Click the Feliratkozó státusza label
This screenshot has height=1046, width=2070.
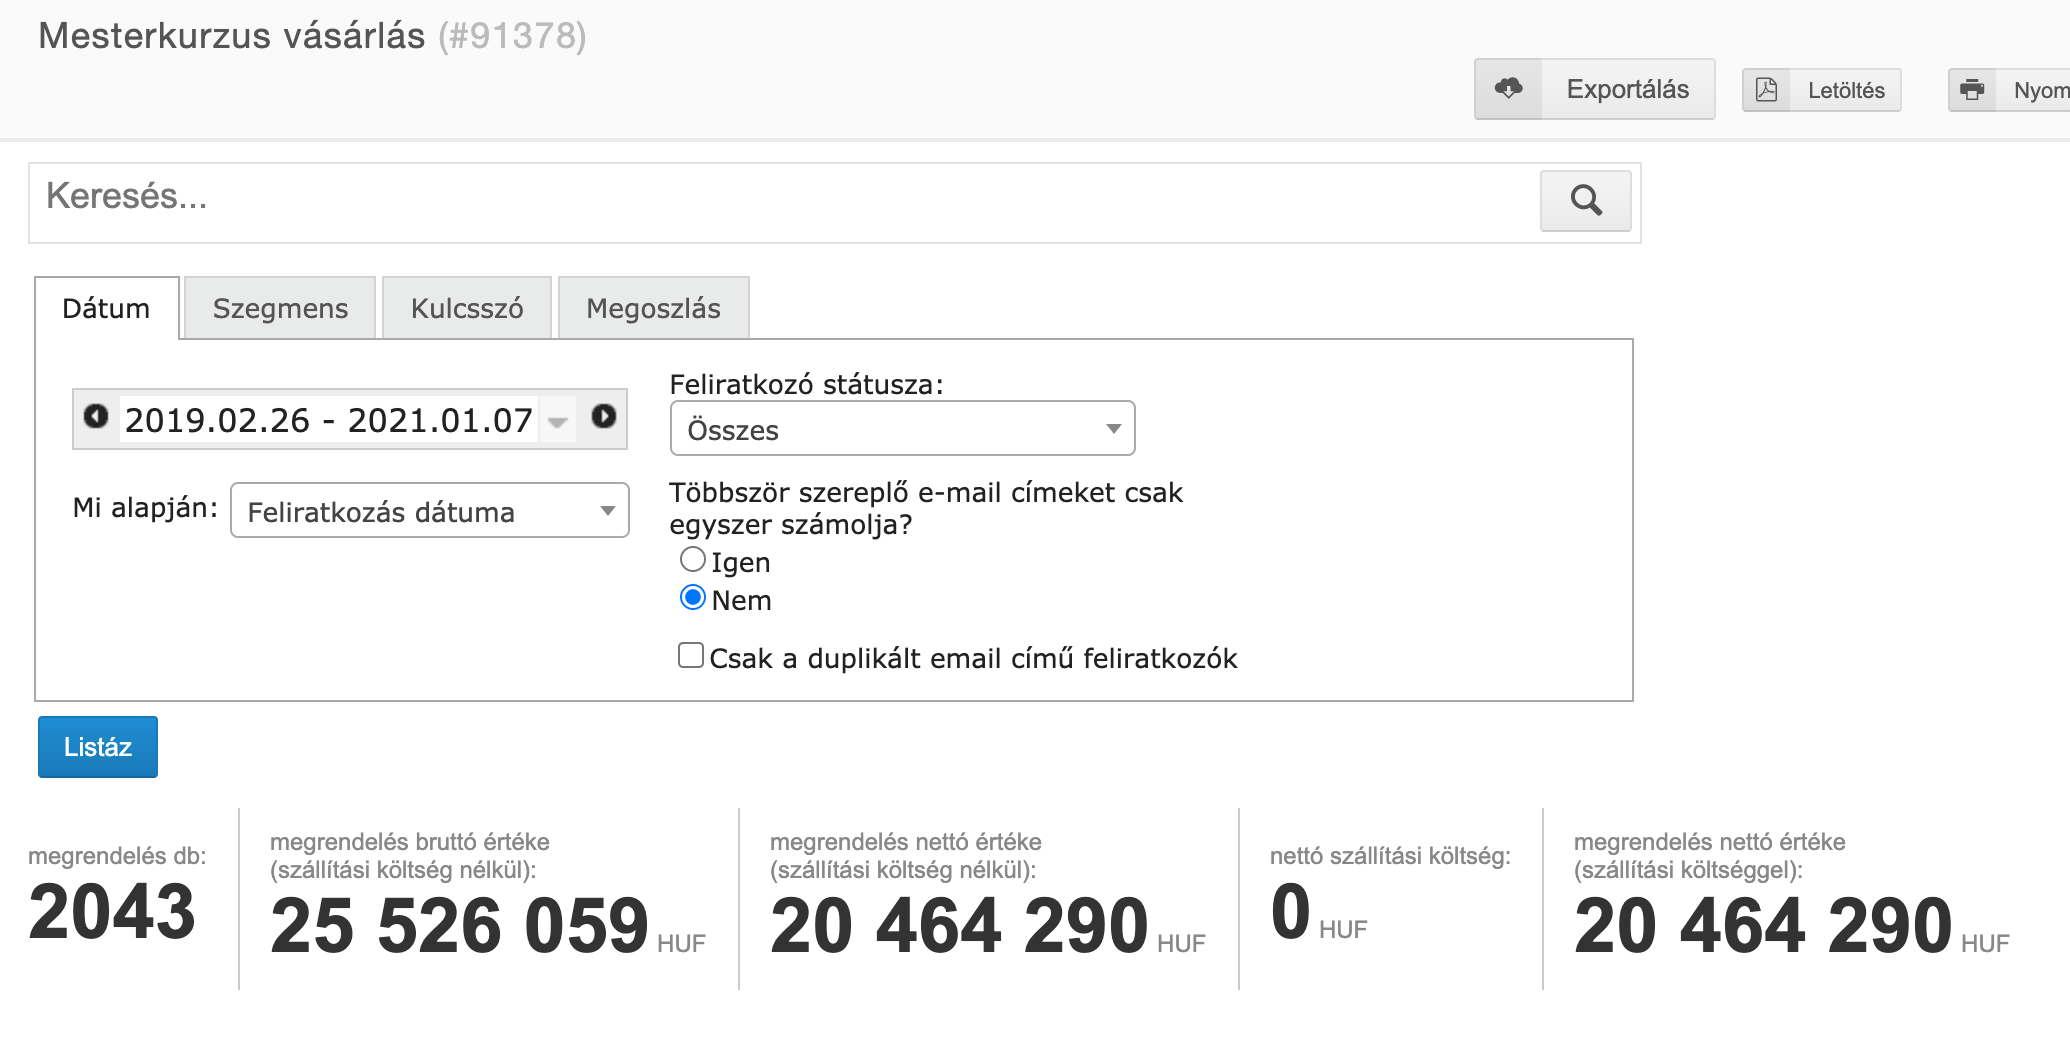(x=806, y=384)
